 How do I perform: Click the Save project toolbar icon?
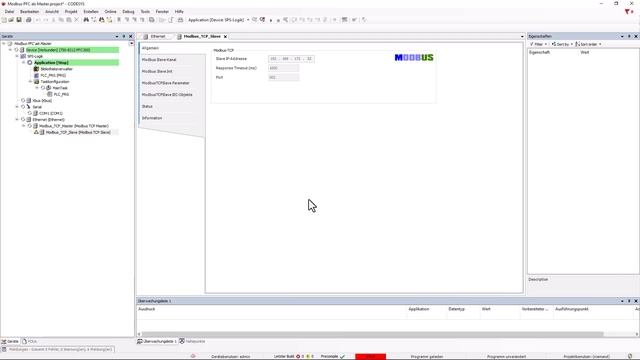coord(19,20)
